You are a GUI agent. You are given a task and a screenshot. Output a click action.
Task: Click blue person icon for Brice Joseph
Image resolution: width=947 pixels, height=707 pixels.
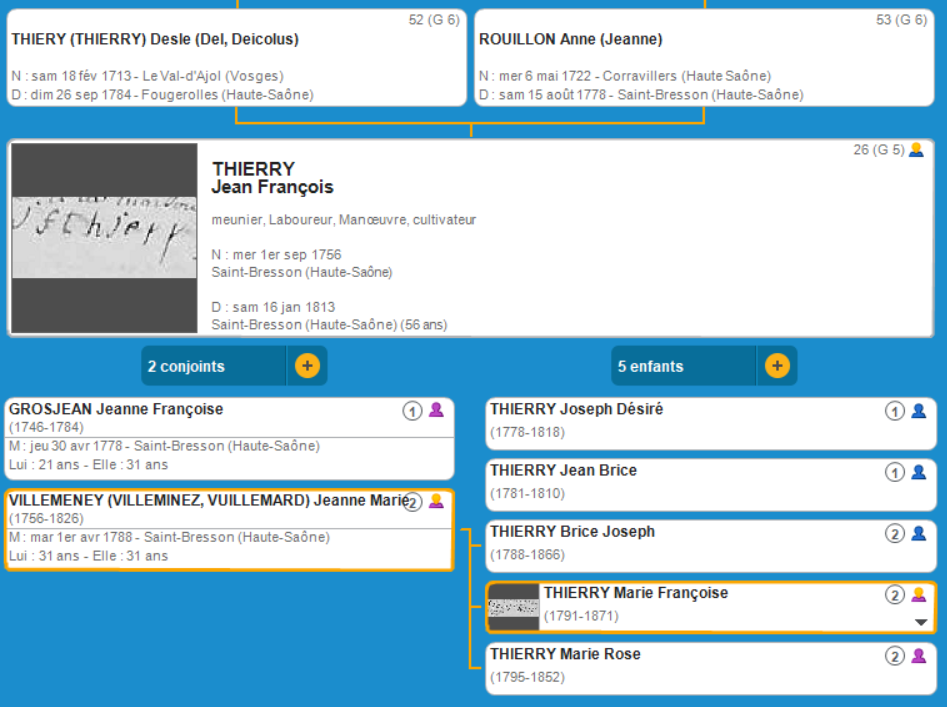(x=918, y=533)
